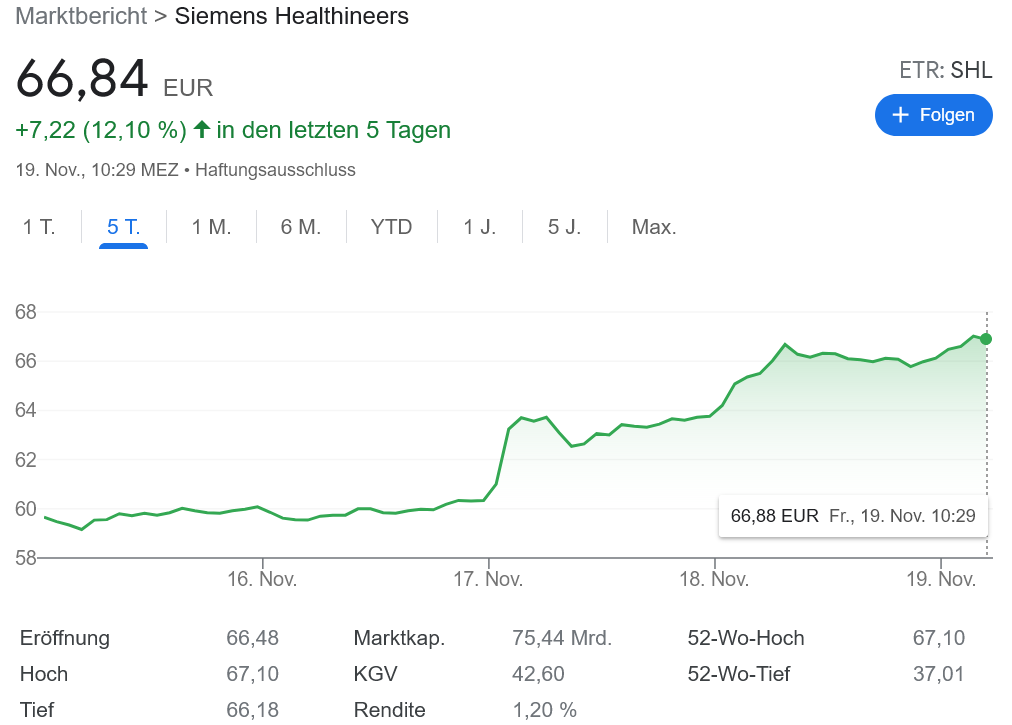Screen dimensions: 1012x725
Task: Open the Haftungsausschluss disclaimer link
Action: 275,170
